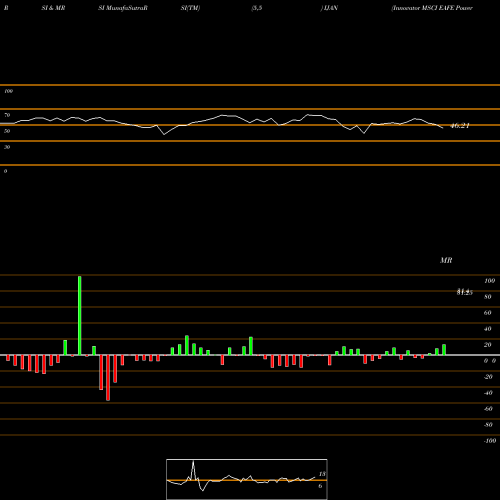Click the RSI axis label 70

tap(7, 115)
